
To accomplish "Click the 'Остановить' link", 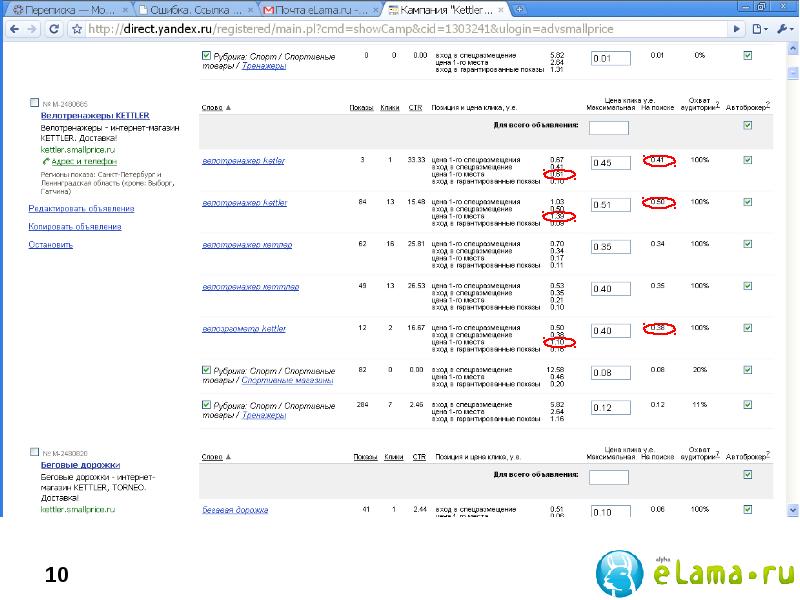I will [x=50, y=244].
